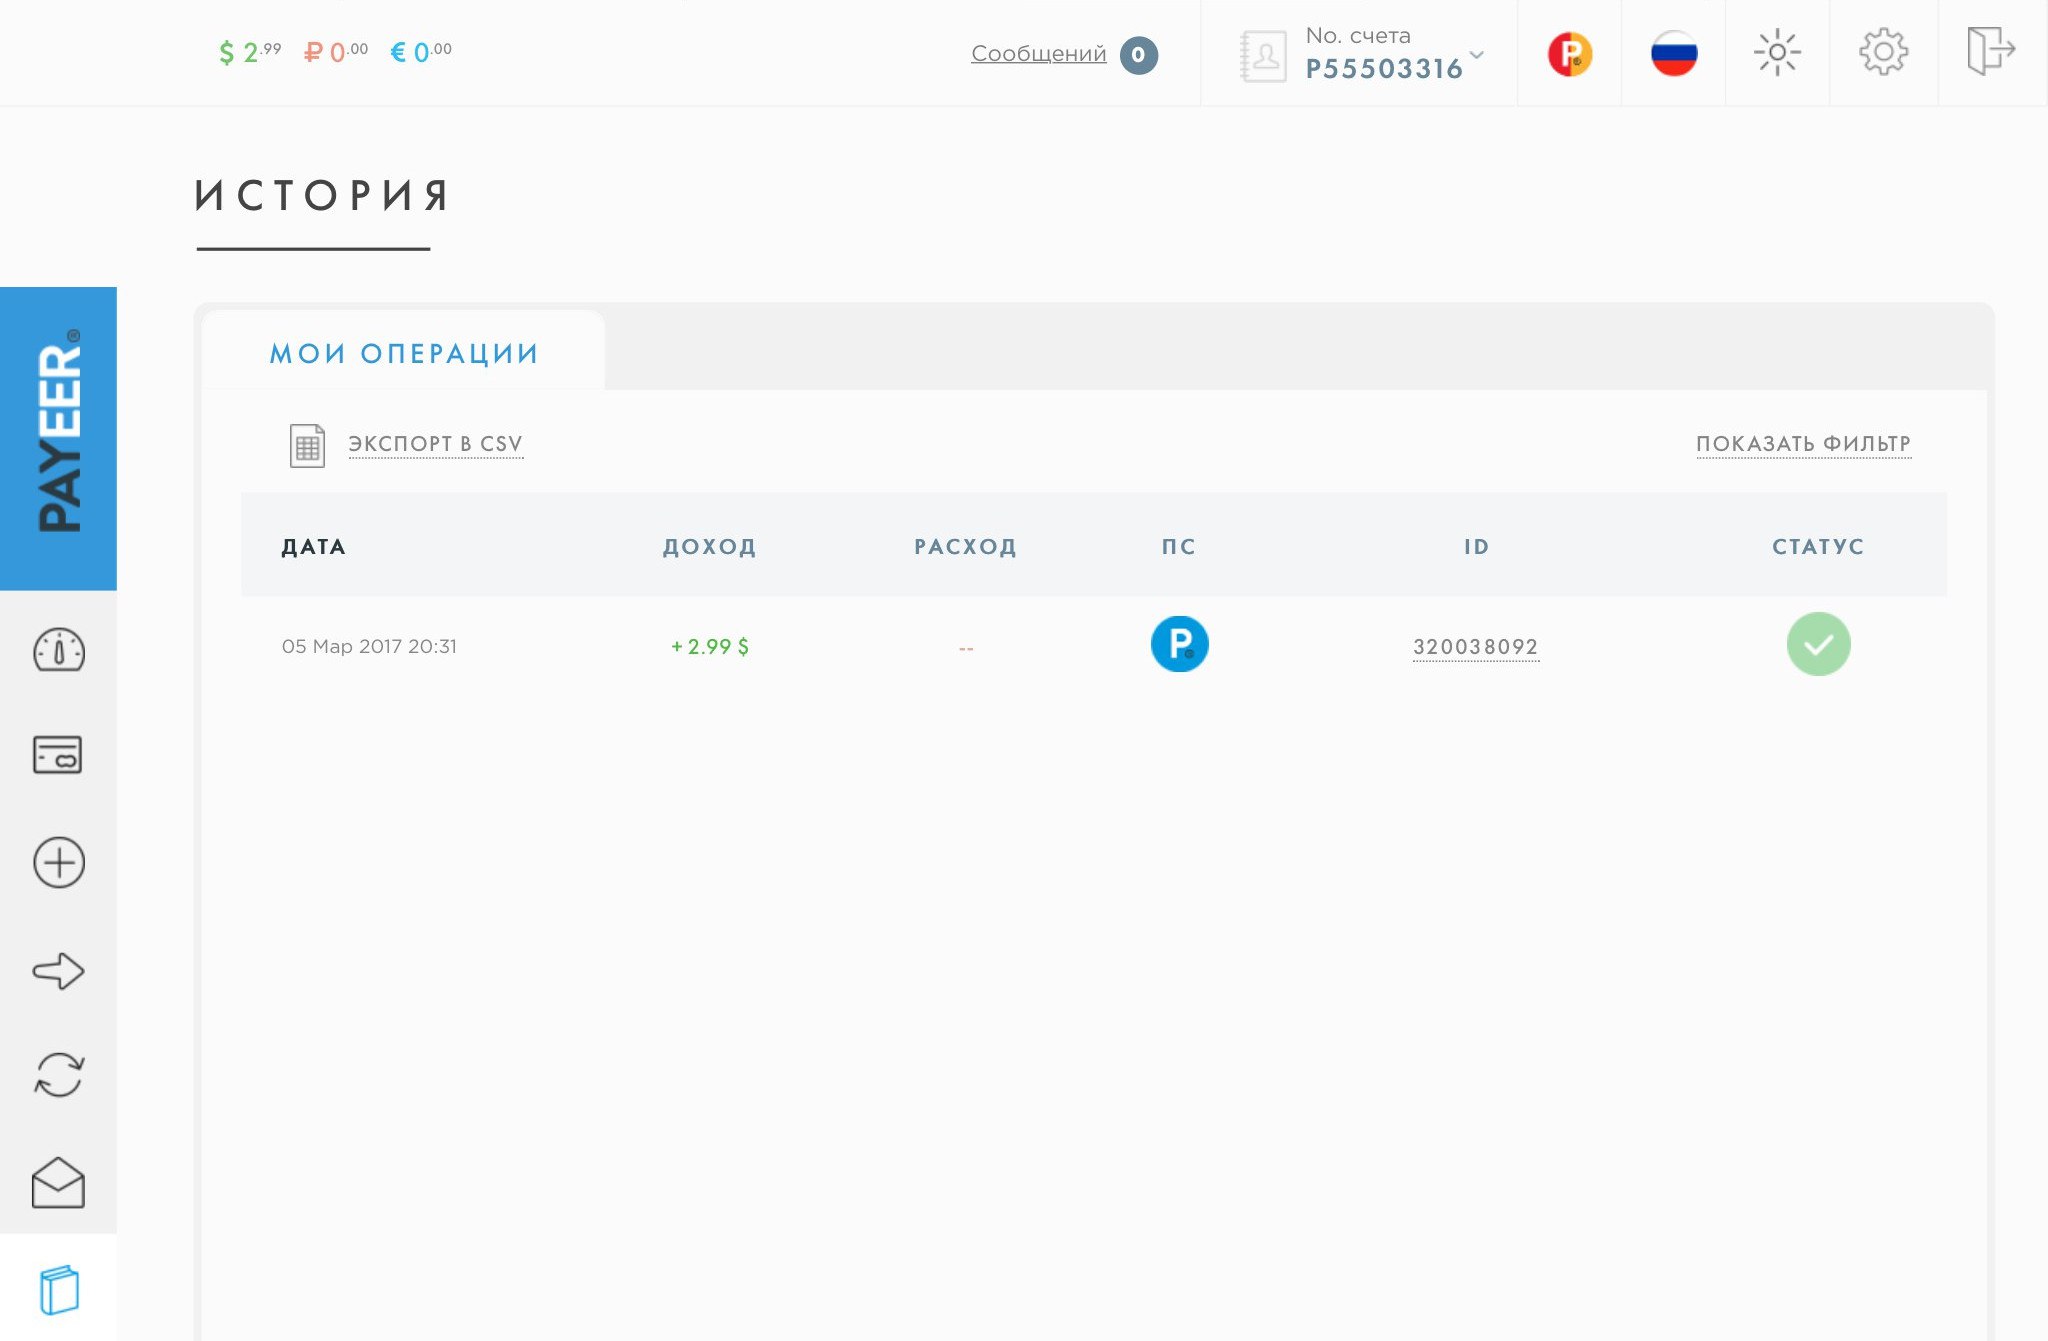Click the ДОХОД column header
Image resolution: width=2048 pixels, height=1341 pixels.
point(710,547)
